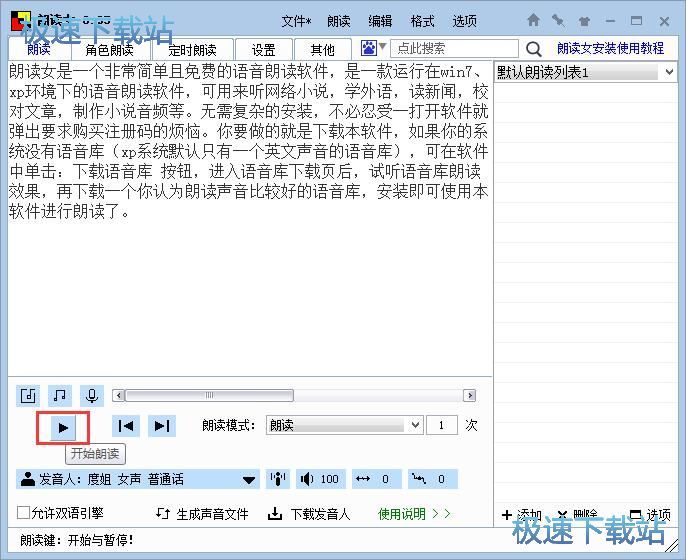Click the repeat count field showing 1
The image size is (686, 560).
[x=442, y=425]
